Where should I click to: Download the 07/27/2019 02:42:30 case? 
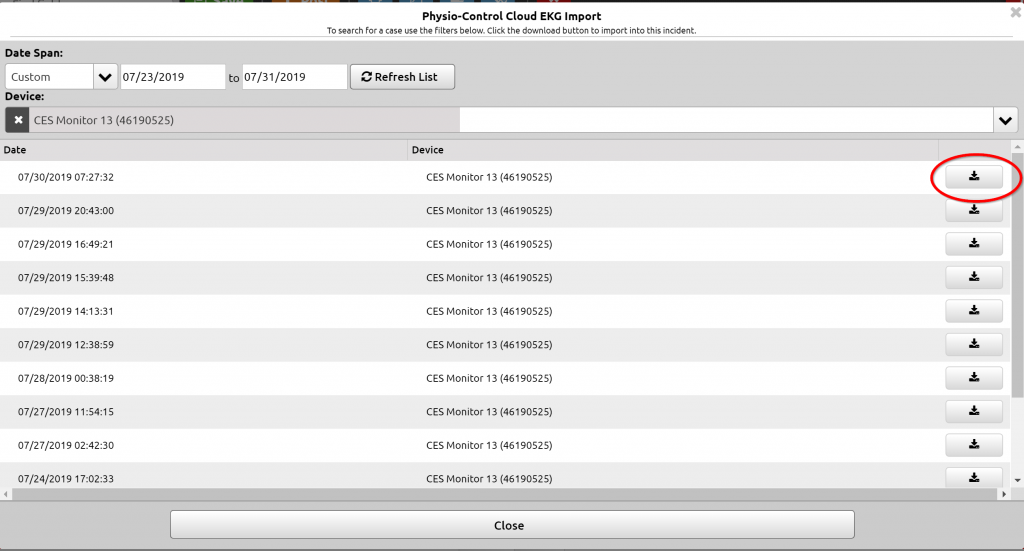[x=974, y=445]
